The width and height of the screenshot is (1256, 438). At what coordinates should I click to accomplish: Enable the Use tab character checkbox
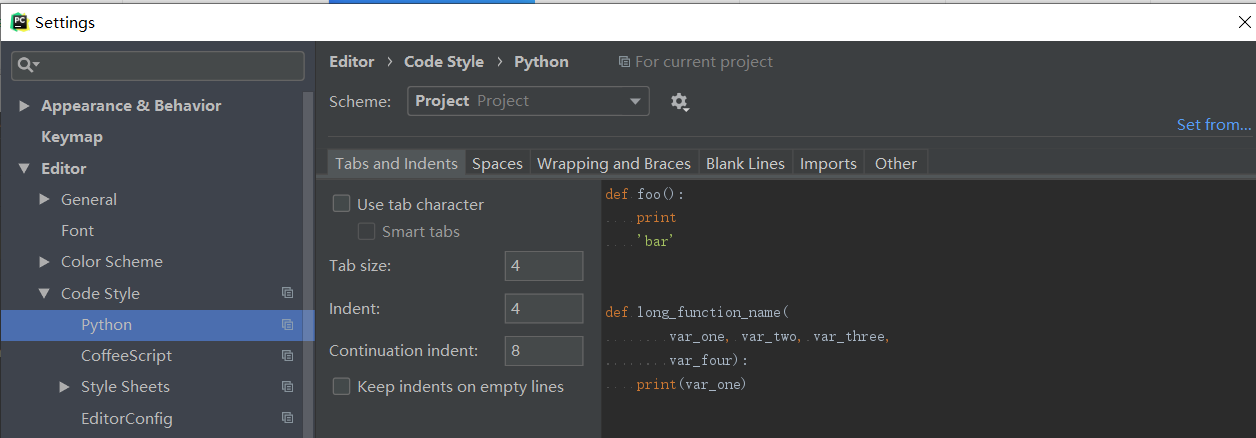pyautogui.click(x=341, y=204)
